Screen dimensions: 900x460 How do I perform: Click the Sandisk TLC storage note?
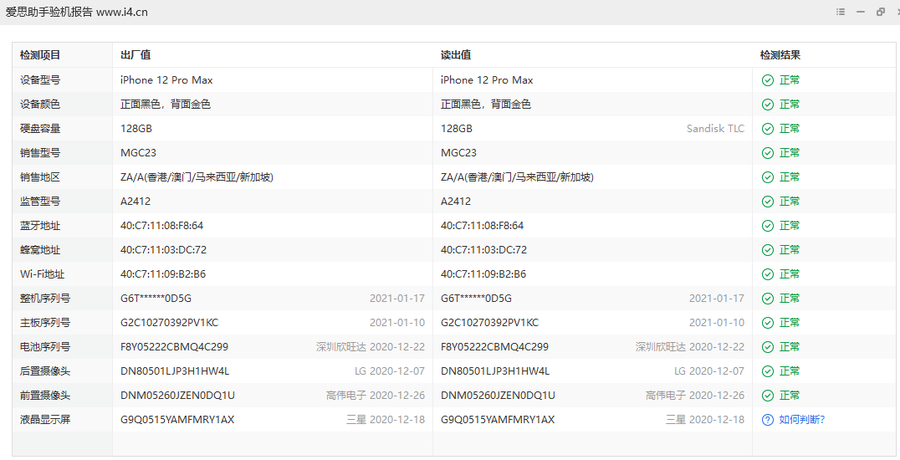point(715,129)
